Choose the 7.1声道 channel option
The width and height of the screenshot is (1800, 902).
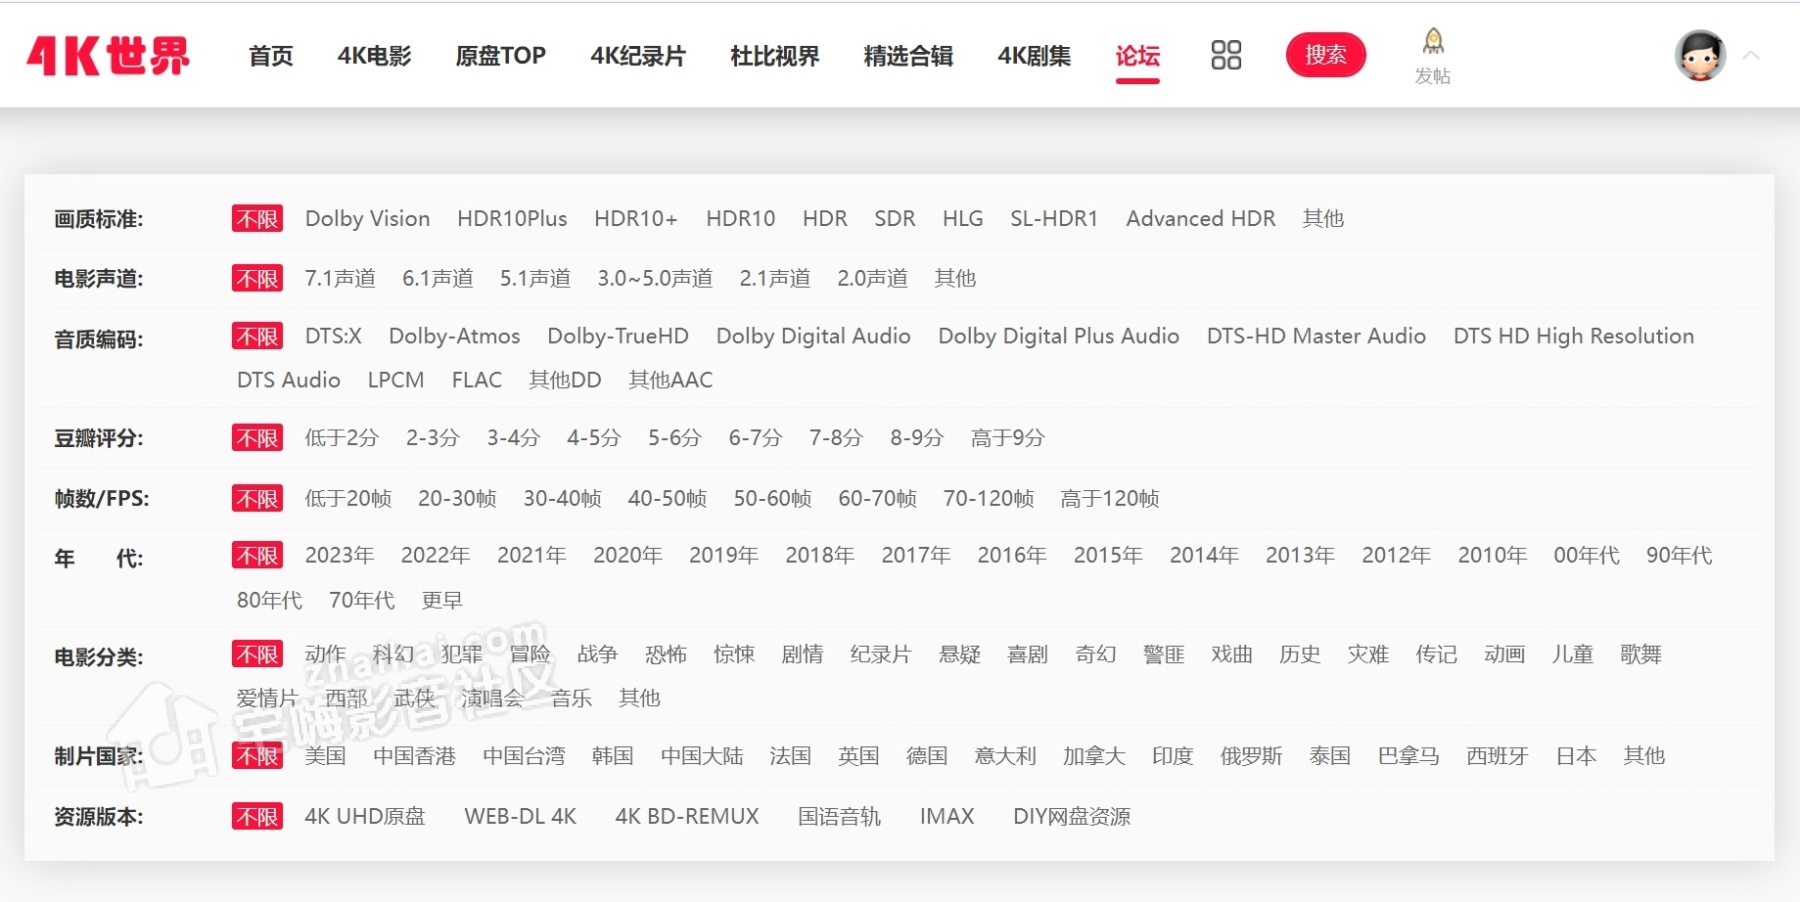click(340, 278)
